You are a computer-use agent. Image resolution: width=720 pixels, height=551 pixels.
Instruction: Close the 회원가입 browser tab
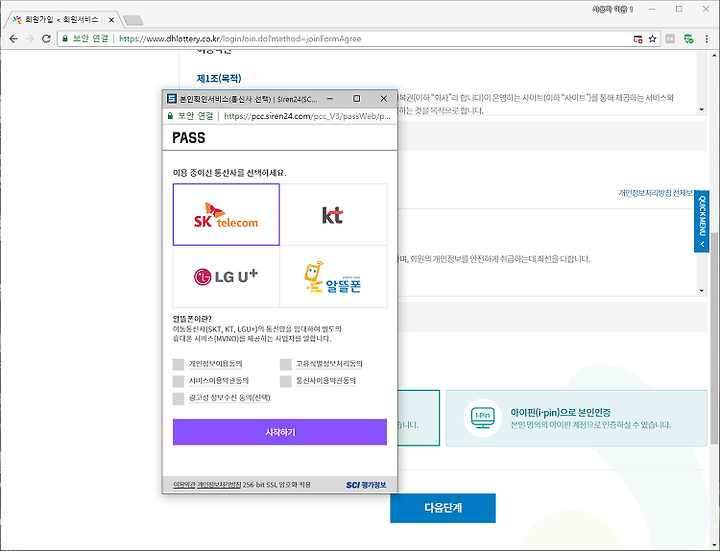point(111,20)
